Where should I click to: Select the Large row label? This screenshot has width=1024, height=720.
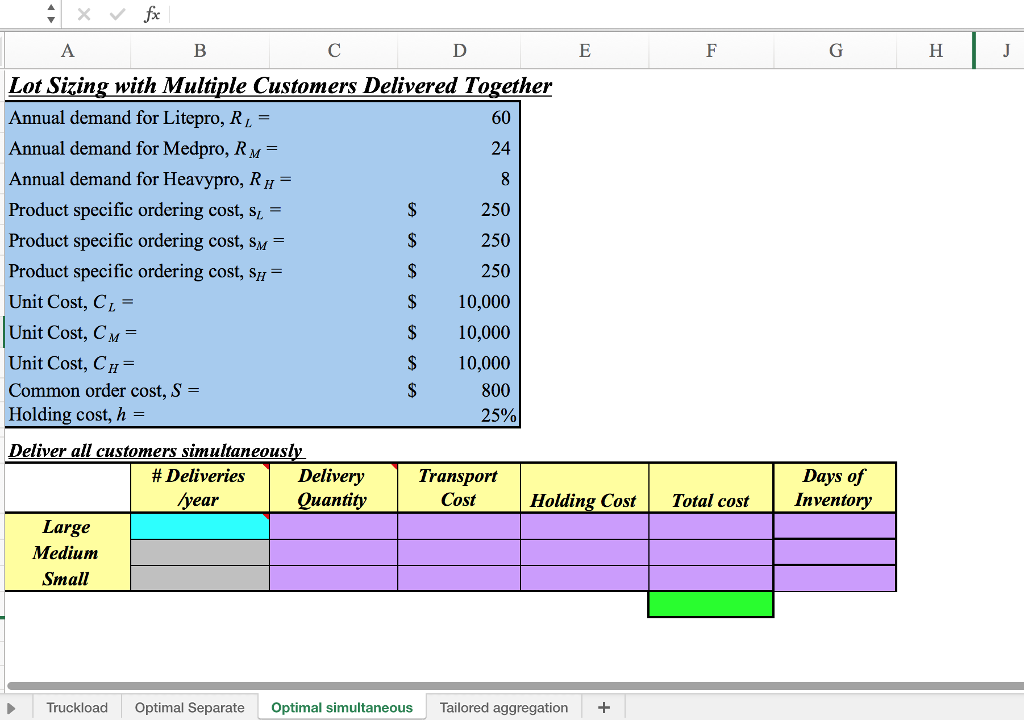pyautogui.click(x=67, y=527)
